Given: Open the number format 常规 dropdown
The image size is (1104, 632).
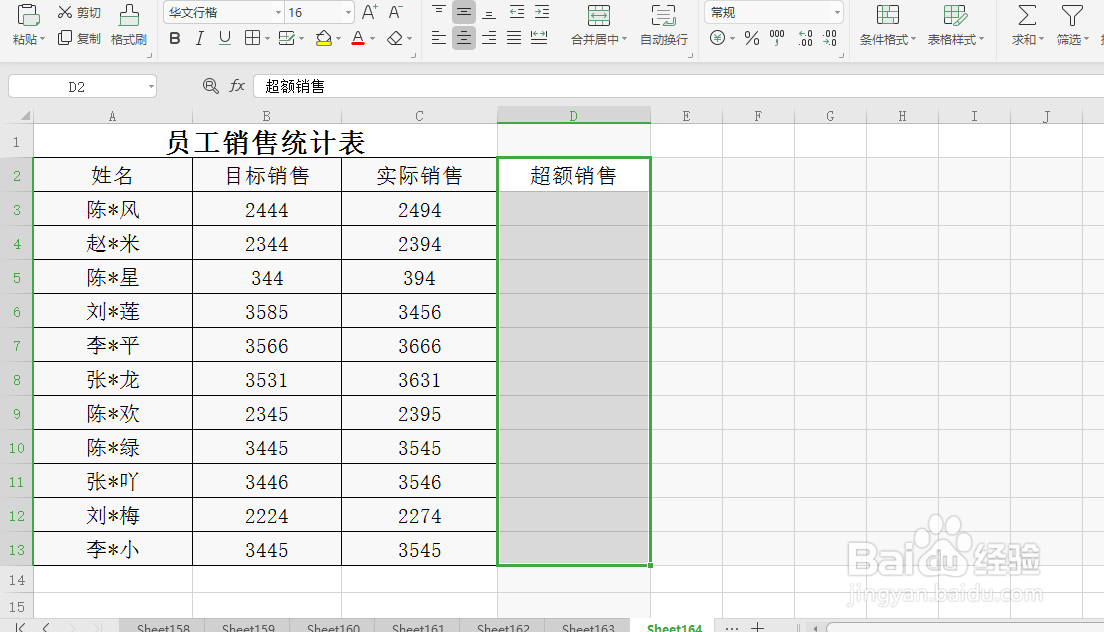Looking at the screenshot, I should [836, 13].
